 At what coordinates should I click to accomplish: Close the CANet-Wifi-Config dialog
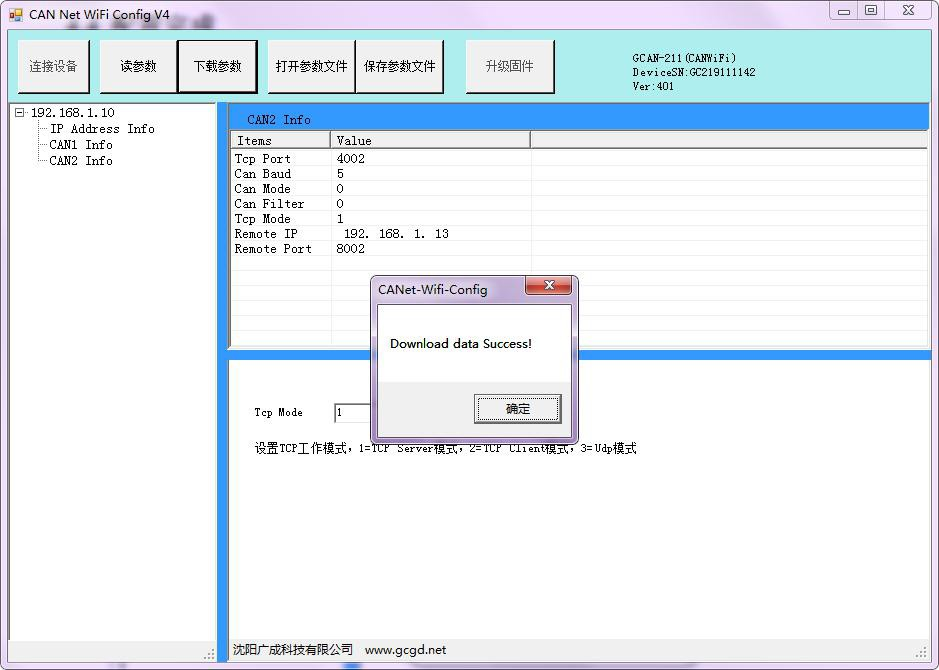click(548, 287)
